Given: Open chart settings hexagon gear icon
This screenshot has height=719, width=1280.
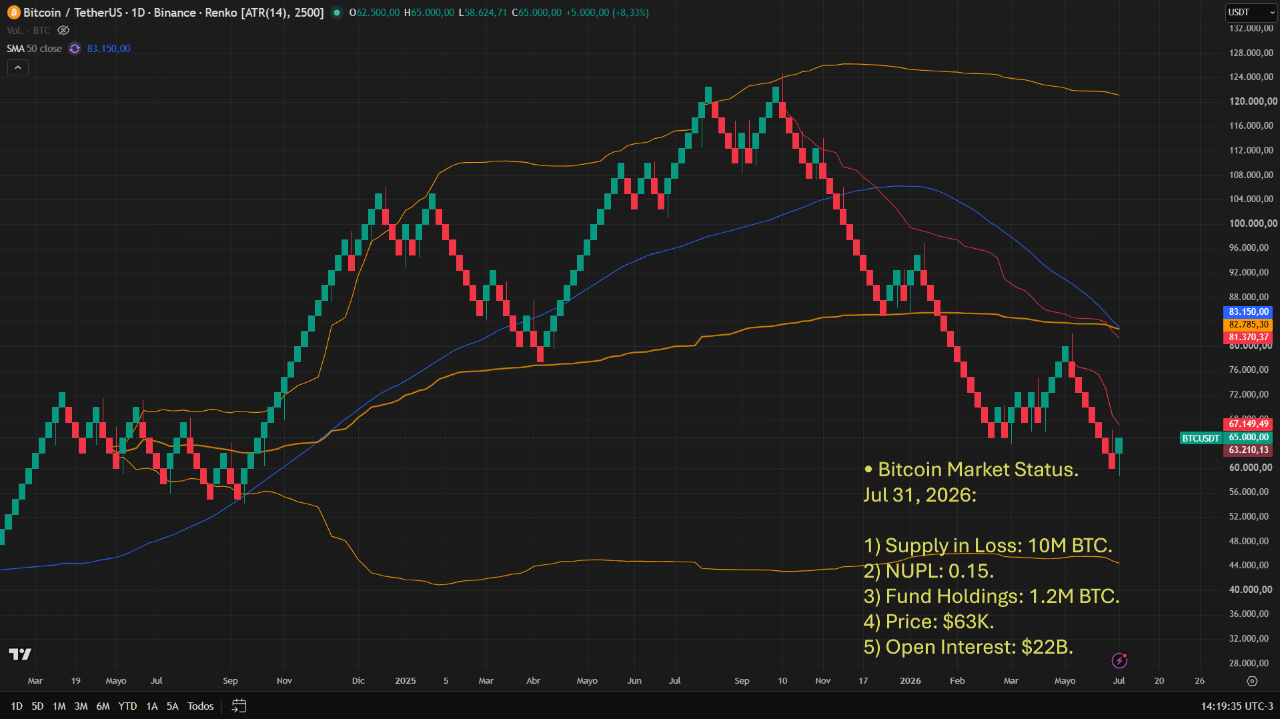Looking at the screenshot, I should coord(1251,680).
